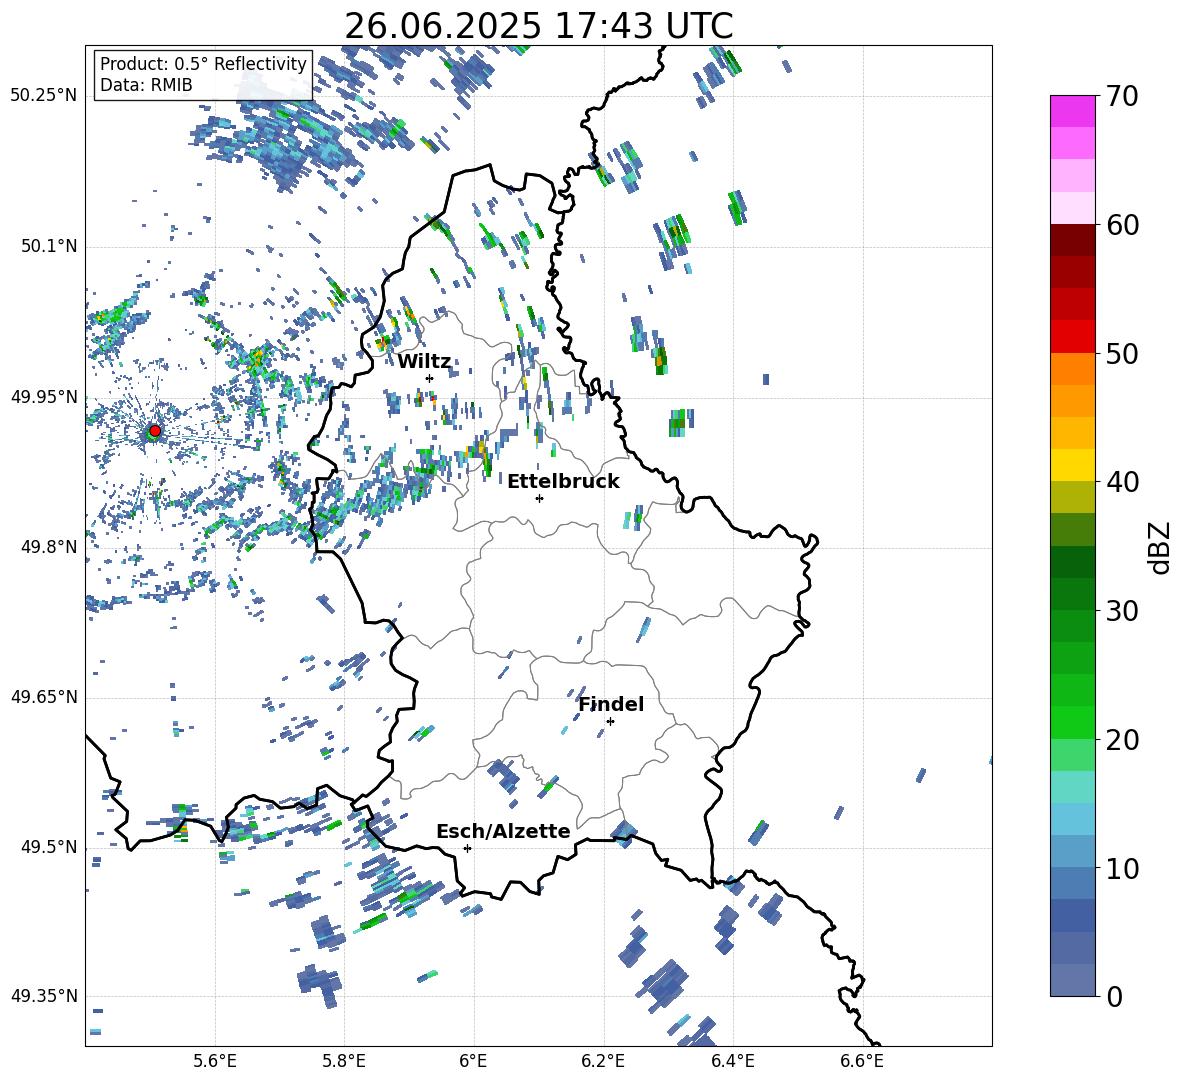Click the 20 tick on colorbar
This screenshot has height=1081, width=1184.
(x=1122, y=740)
